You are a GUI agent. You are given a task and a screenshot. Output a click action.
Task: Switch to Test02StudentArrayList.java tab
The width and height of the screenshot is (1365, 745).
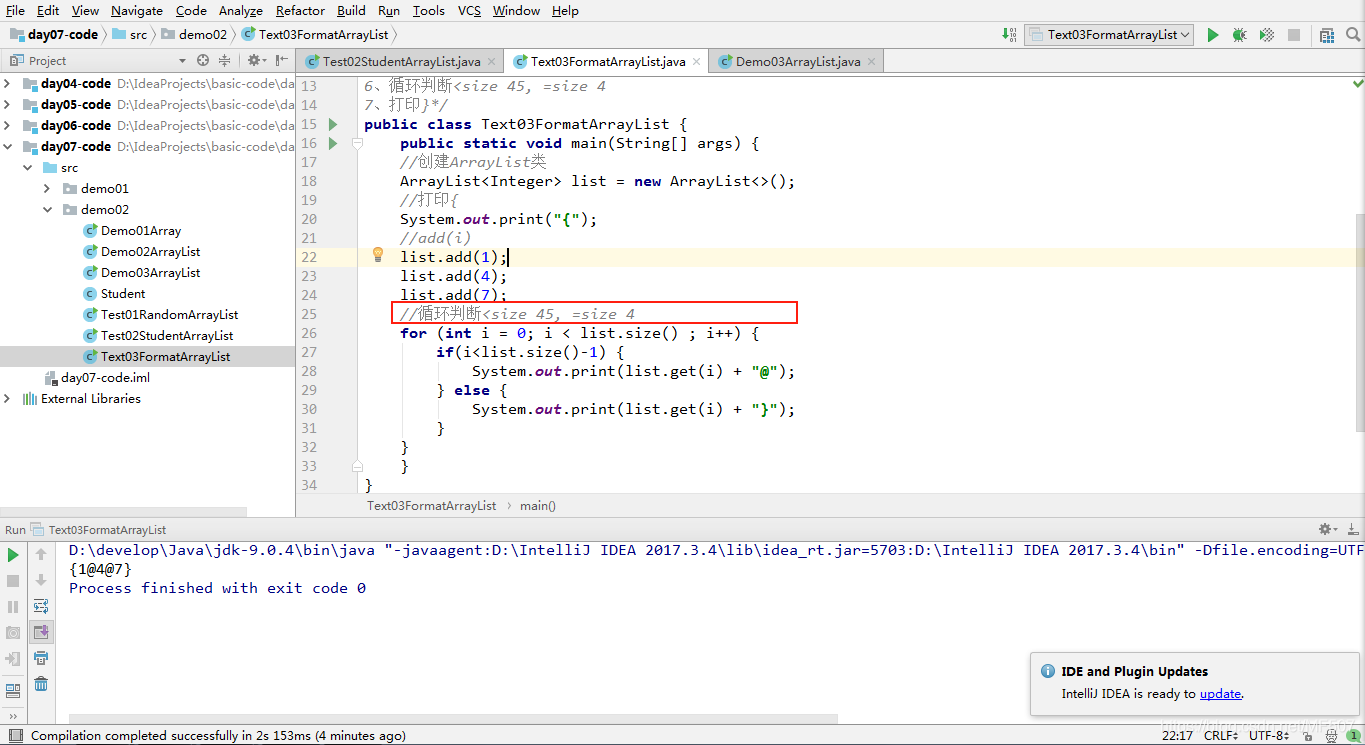point(401,61)
